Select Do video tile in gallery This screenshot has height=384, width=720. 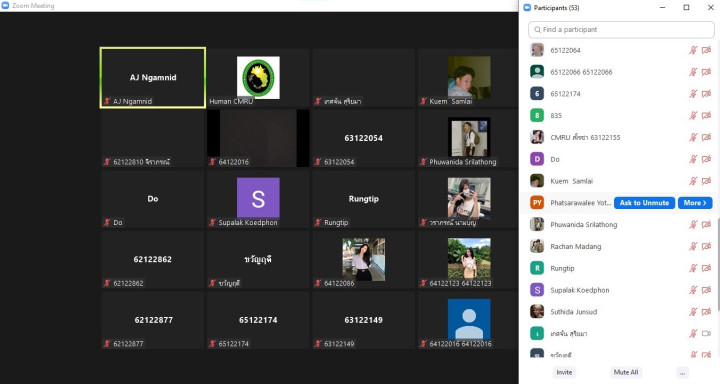[153, 199]
